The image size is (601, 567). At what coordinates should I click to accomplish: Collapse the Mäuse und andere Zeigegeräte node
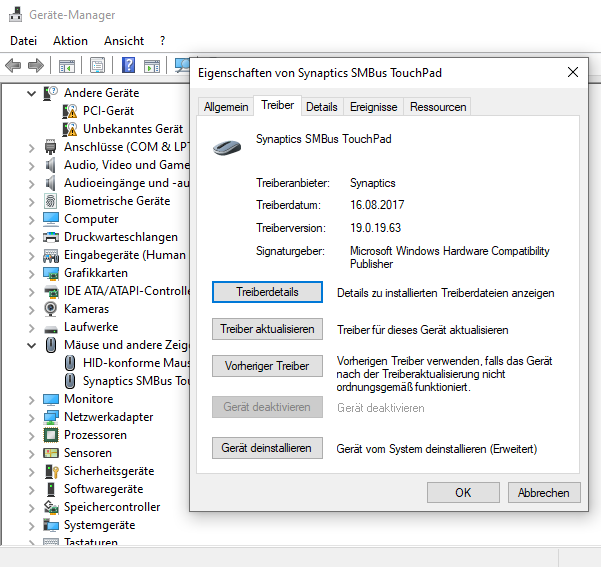(x=31, y=345)
